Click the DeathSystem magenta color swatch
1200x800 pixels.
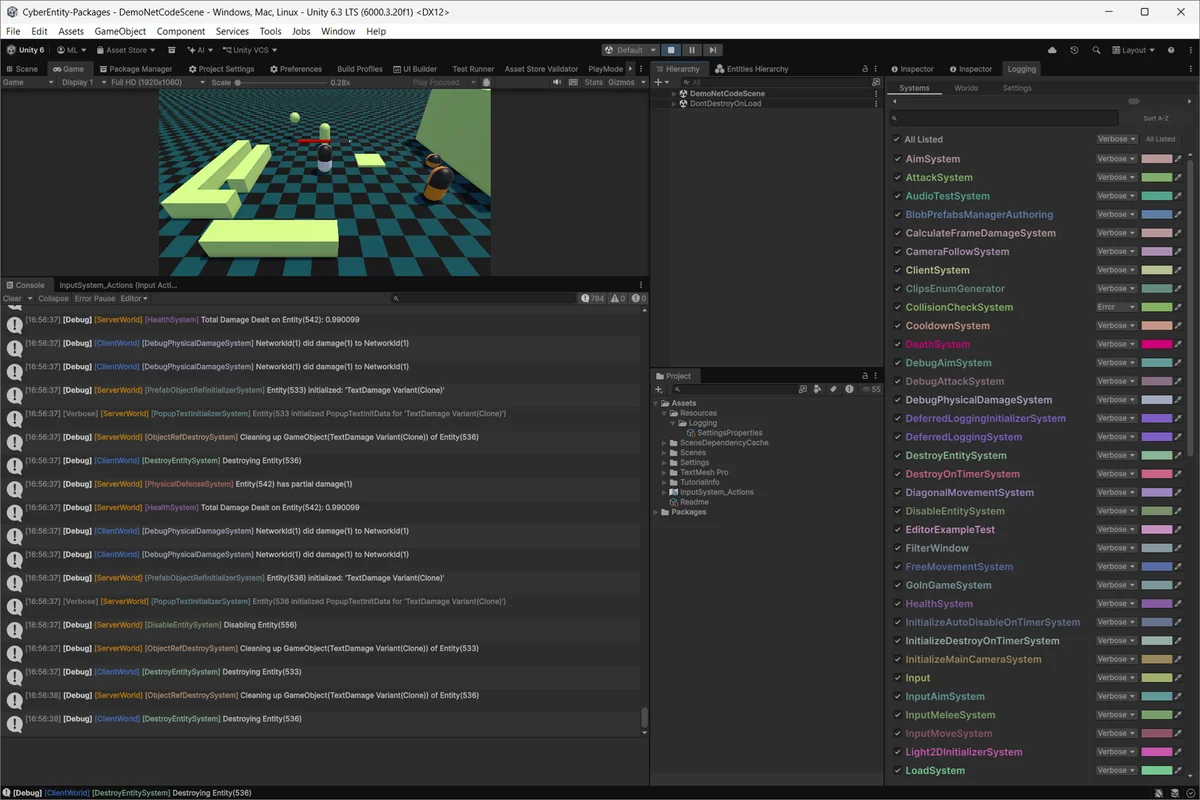point(1156,344)
